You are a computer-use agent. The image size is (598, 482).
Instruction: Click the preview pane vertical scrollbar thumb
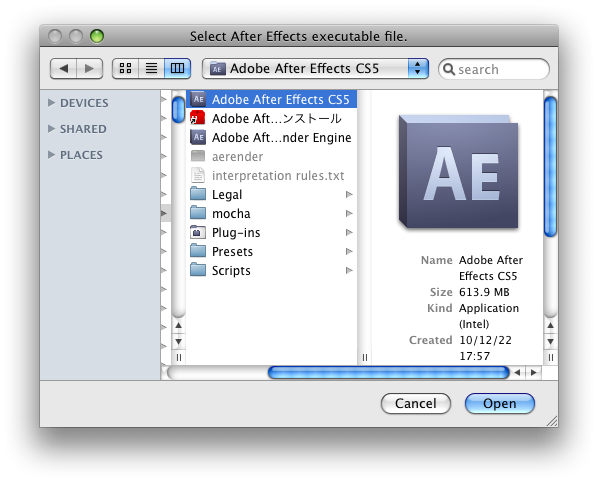click(550, 167)
